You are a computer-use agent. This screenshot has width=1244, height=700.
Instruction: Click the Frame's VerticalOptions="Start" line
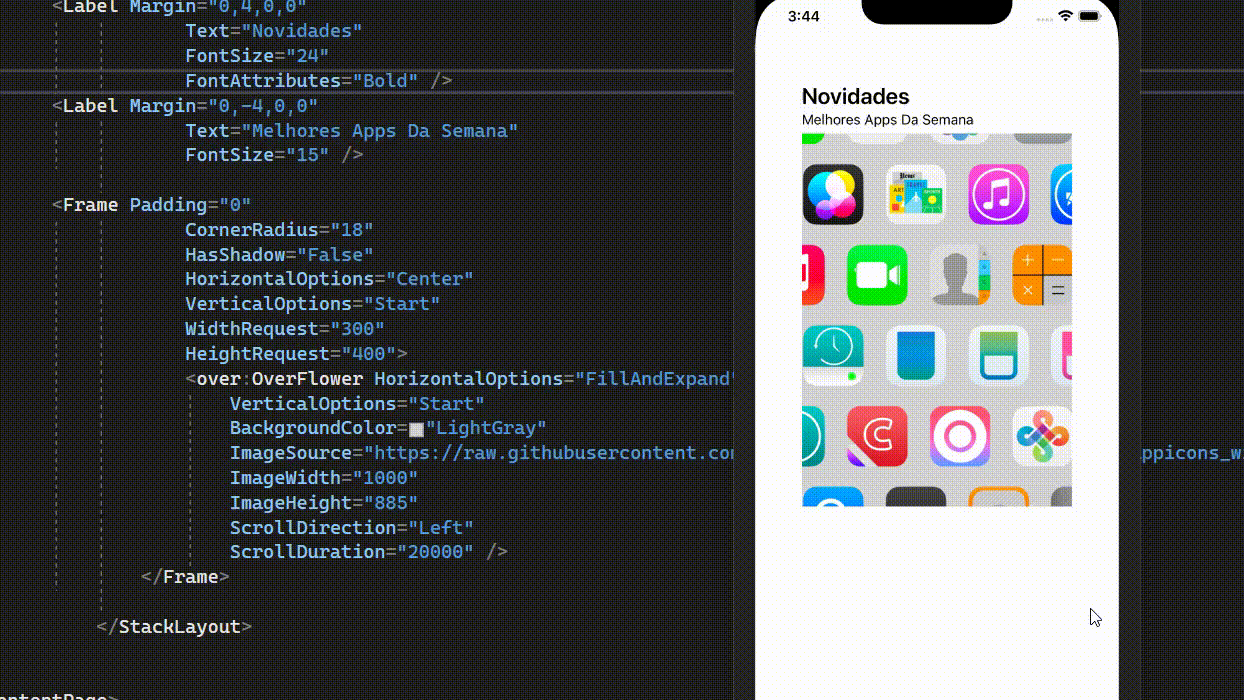(313, 303)
